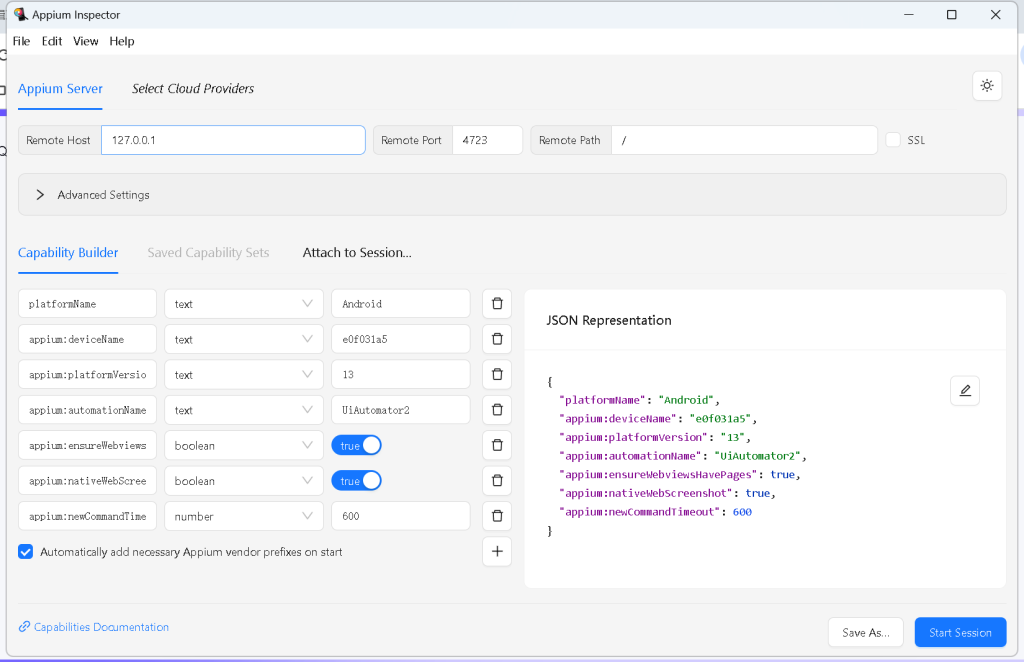Click the appium:platformVersio name field

click(x=88, y=374)
